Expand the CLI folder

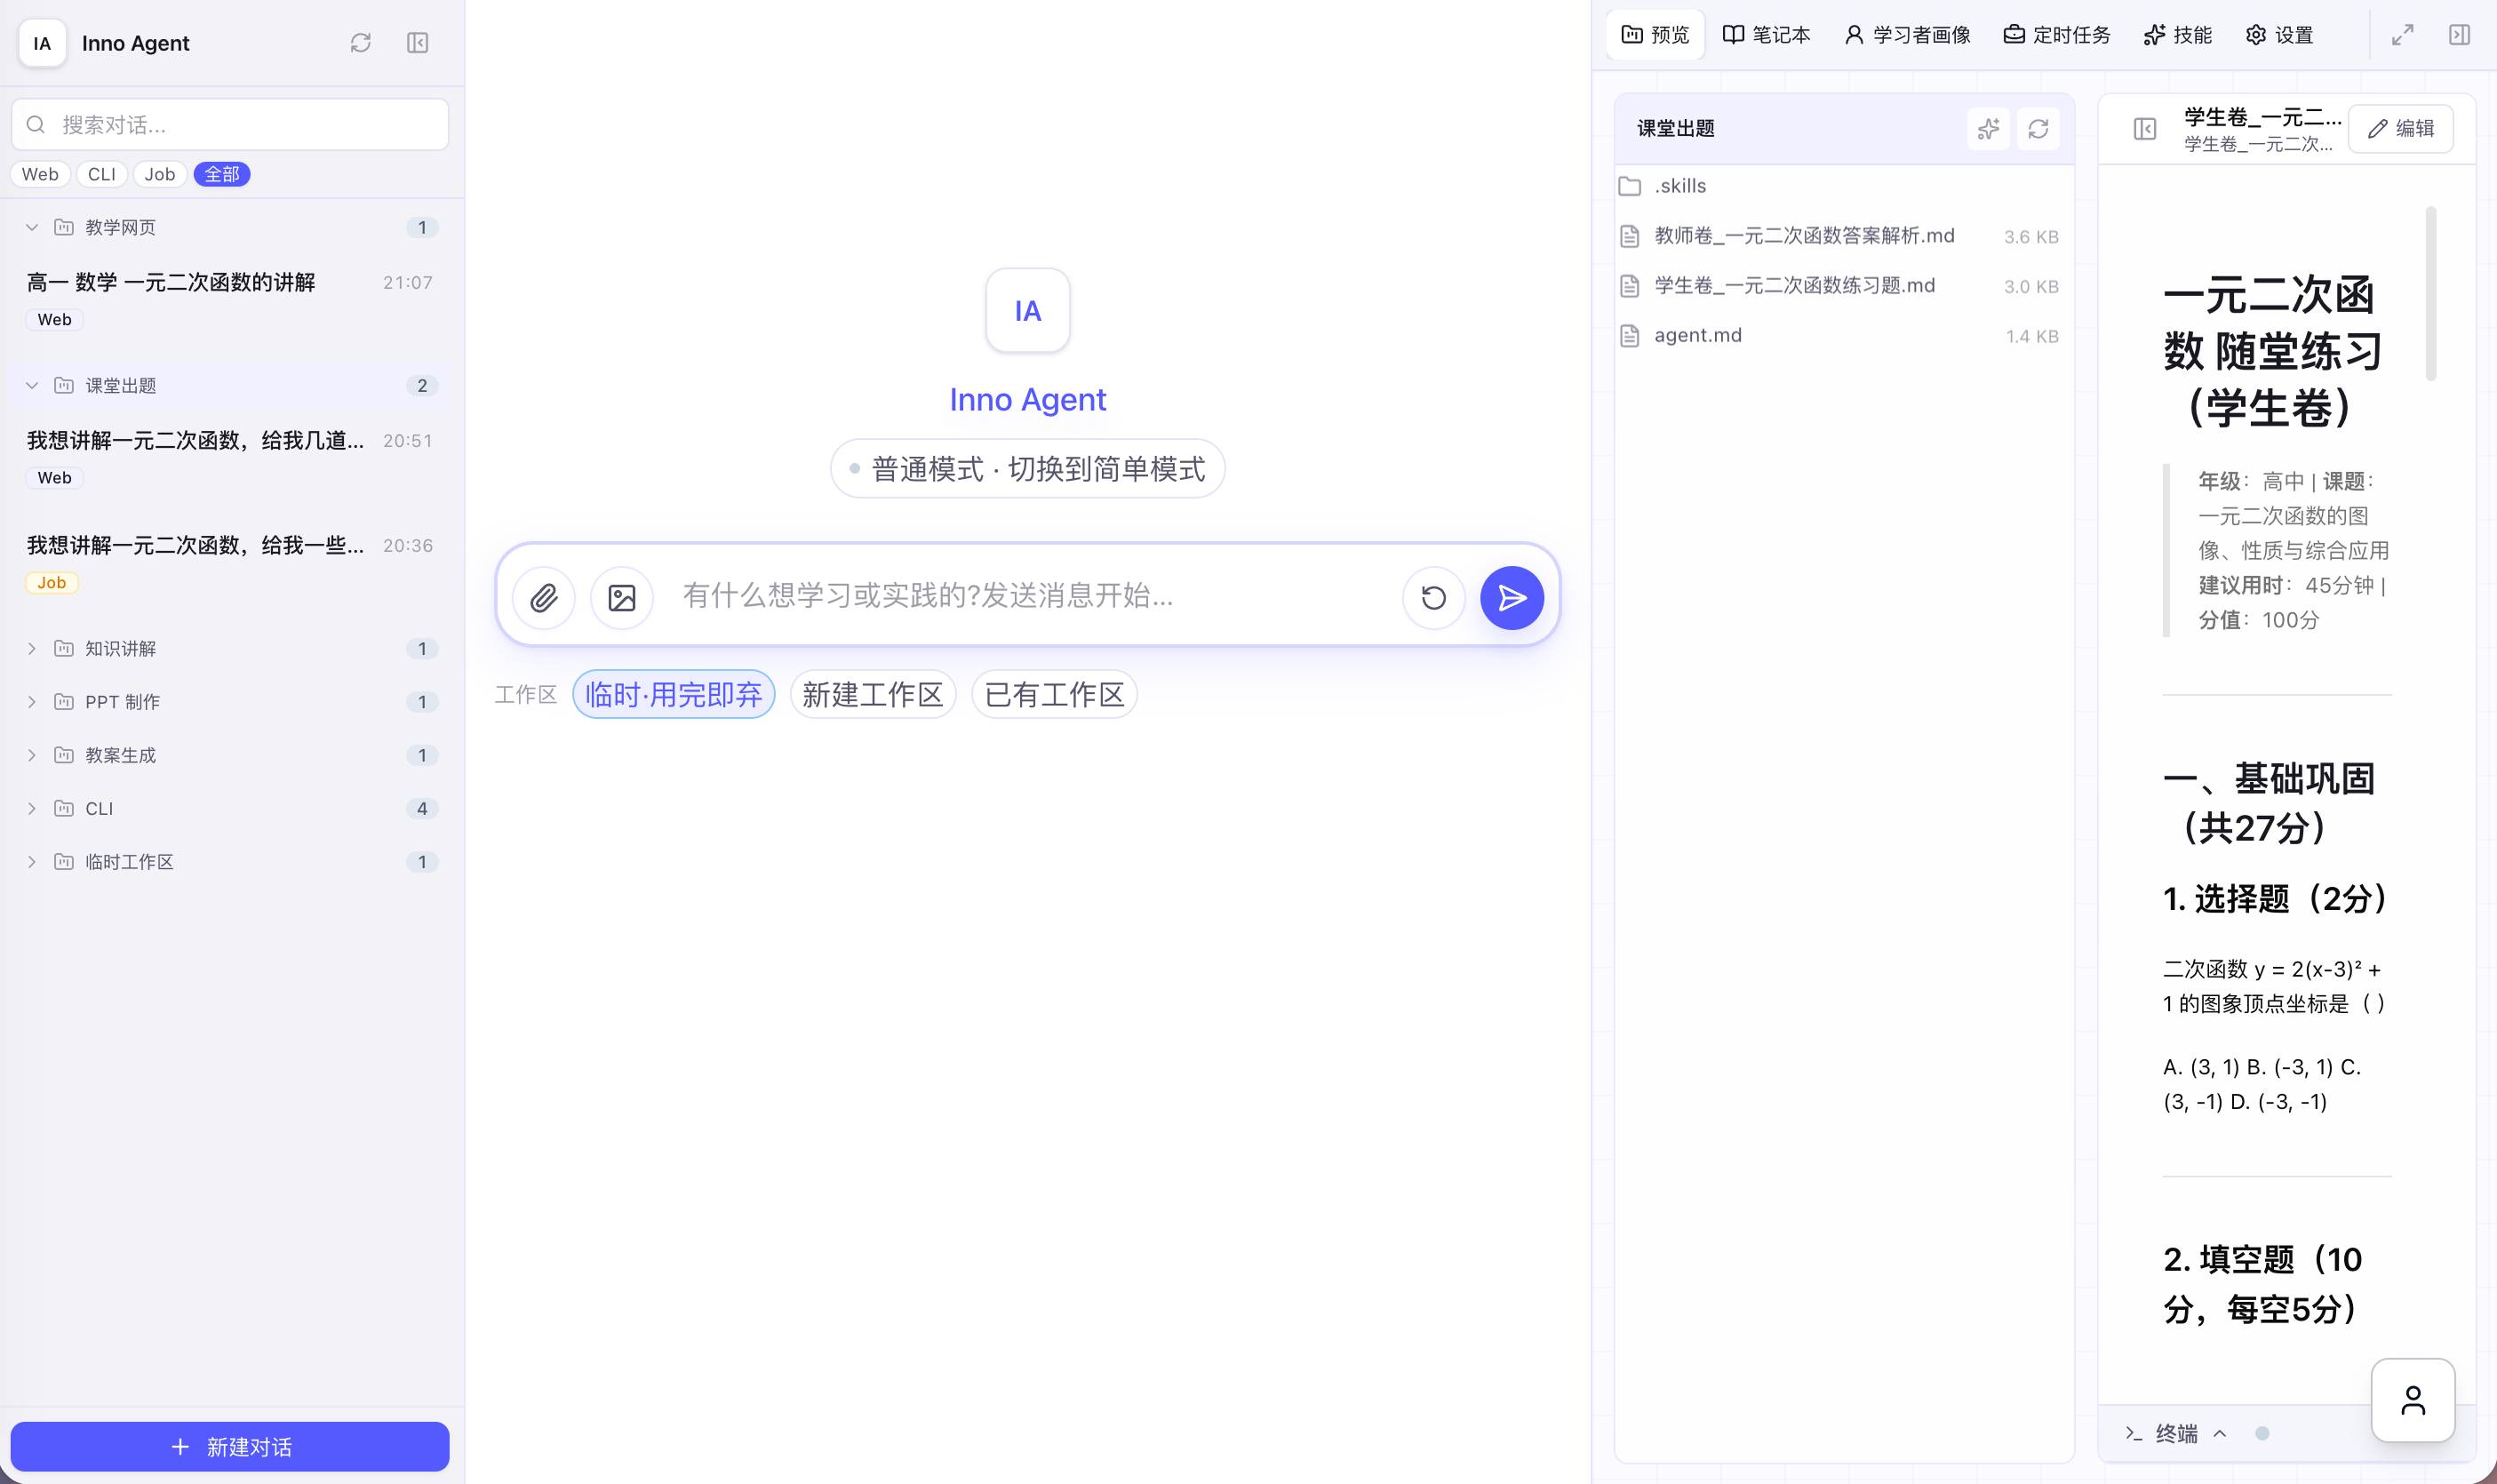click(230, 808)
